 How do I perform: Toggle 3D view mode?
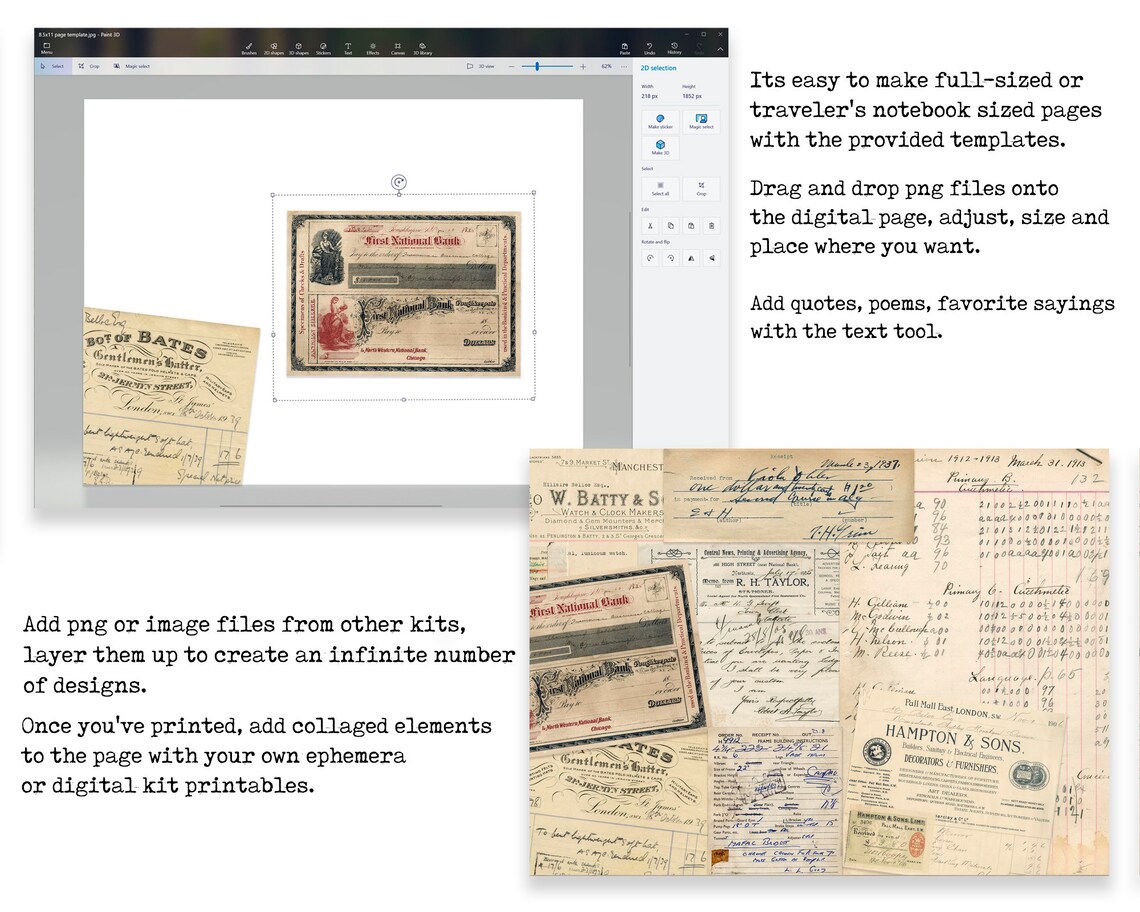481,66
